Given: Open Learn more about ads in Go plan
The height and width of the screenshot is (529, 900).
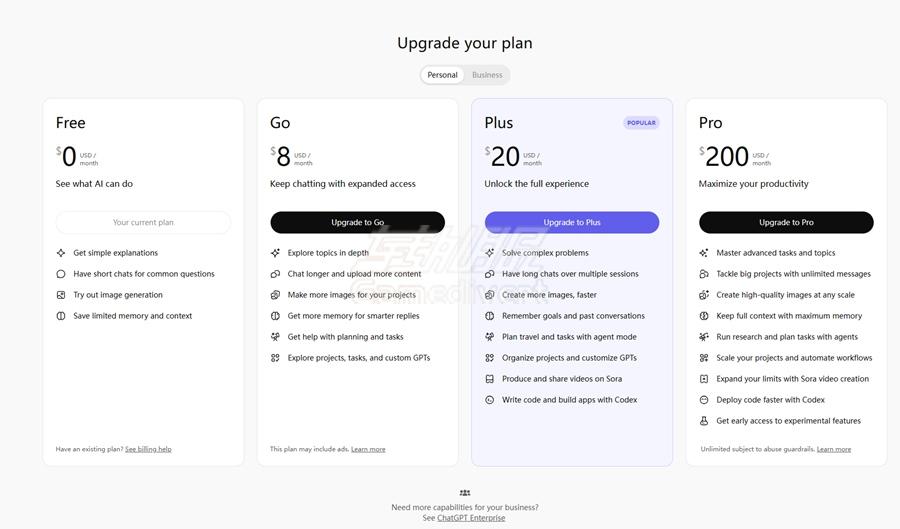Looking at the screenshot, I should 368,449.
